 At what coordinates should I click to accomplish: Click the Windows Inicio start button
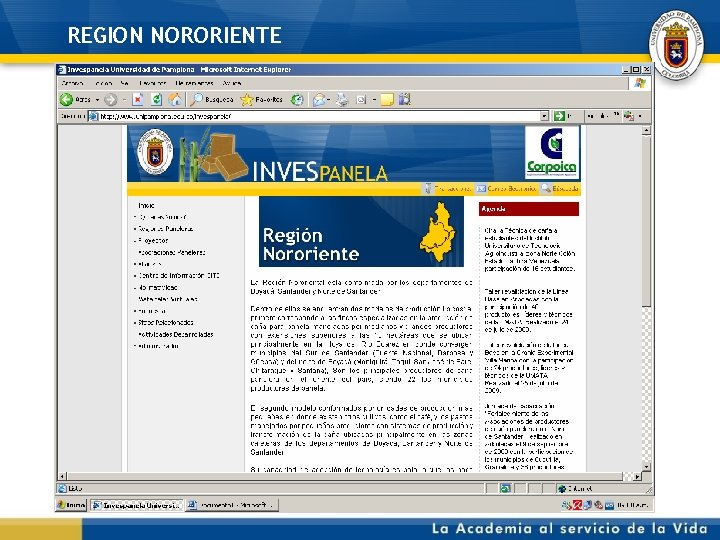pos(71,505)
